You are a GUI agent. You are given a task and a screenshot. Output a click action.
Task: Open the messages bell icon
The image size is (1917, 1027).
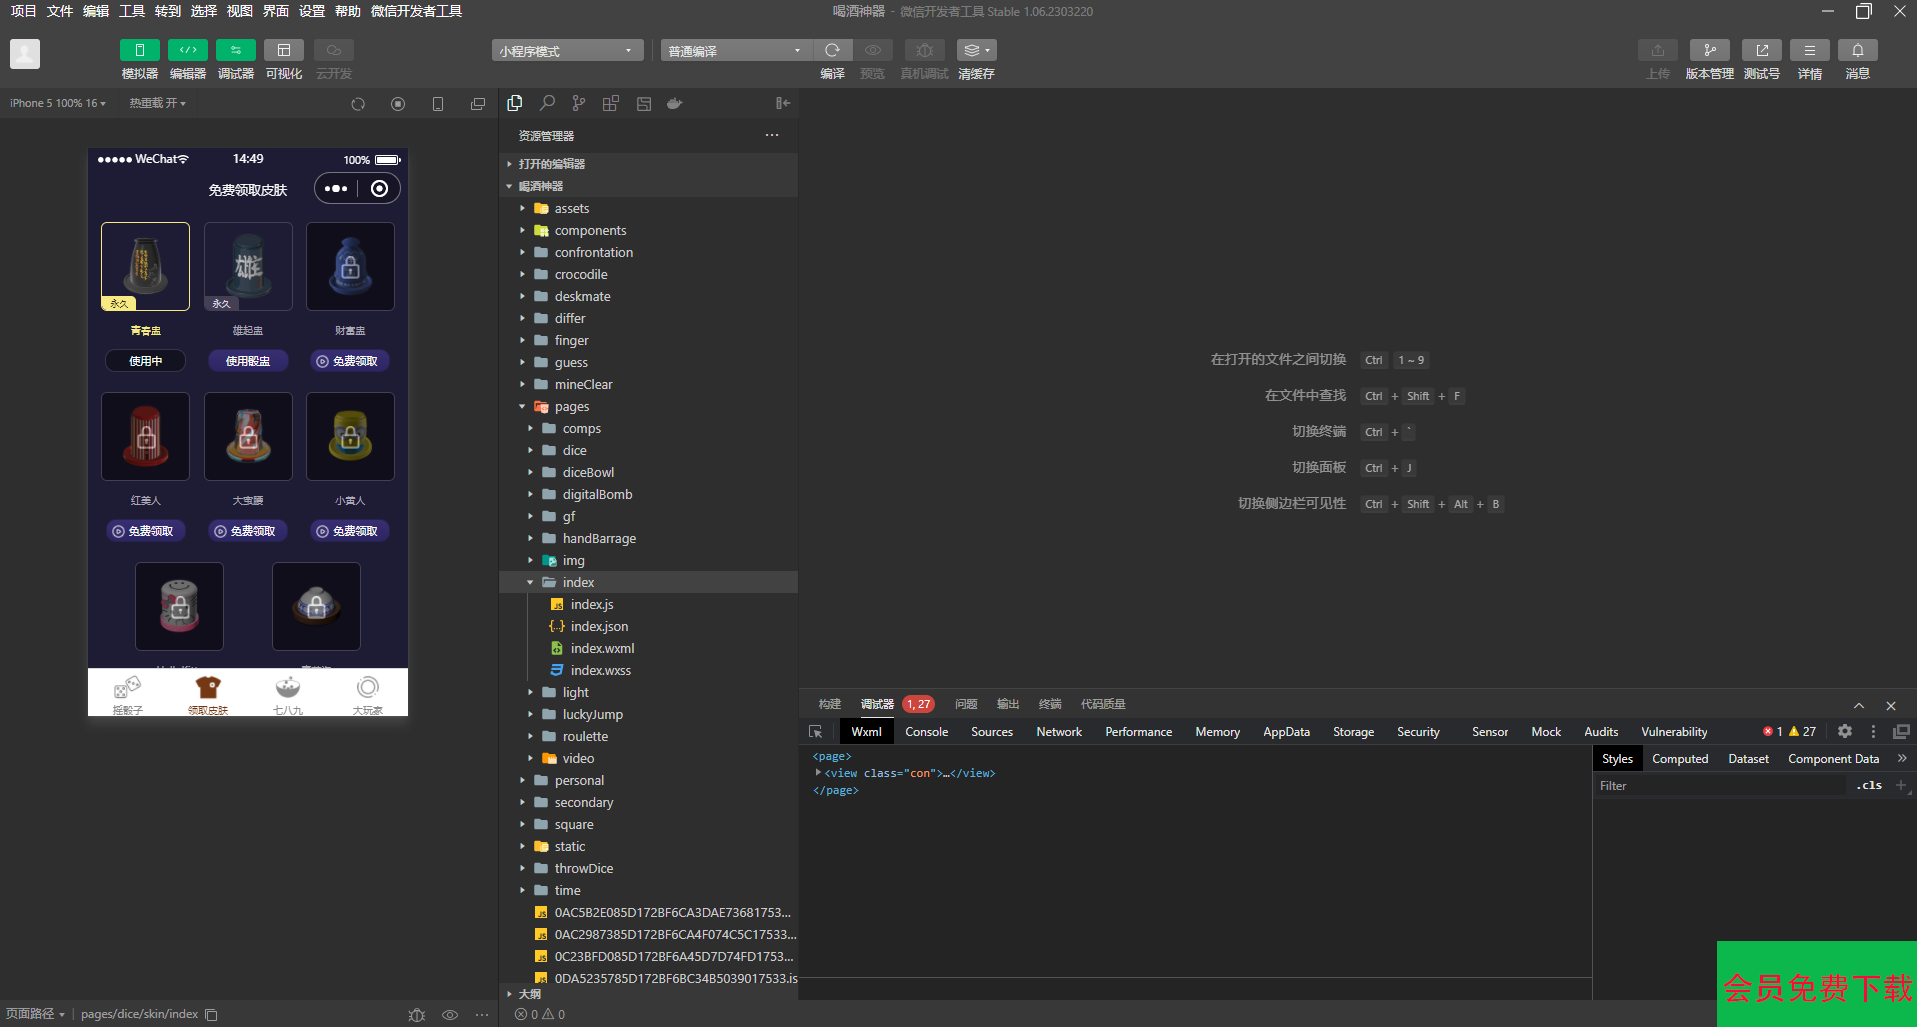(1857, 50)
